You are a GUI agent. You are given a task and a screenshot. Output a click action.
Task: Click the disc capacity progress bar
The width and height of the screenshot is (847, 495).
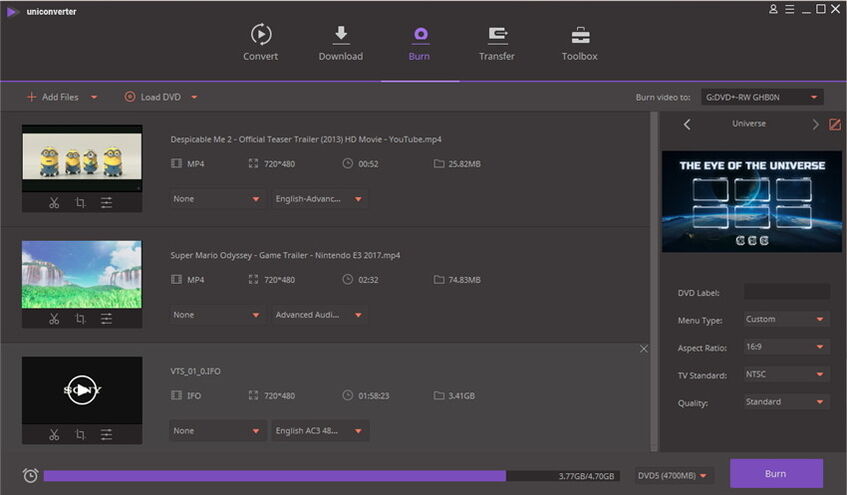click(x=332, y=476)
